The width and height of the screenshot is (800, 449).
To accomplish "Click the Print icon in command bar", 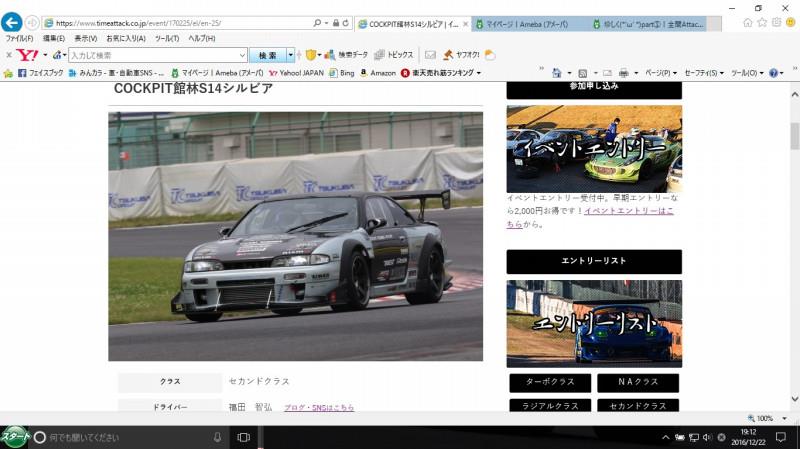I will (x=623, y=73).
